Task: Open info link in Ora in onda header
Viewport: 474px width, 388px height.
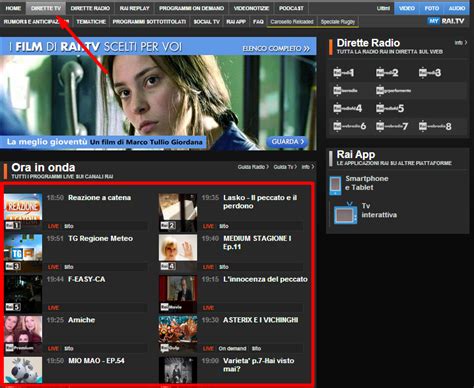Action: [x=307, y=167]
